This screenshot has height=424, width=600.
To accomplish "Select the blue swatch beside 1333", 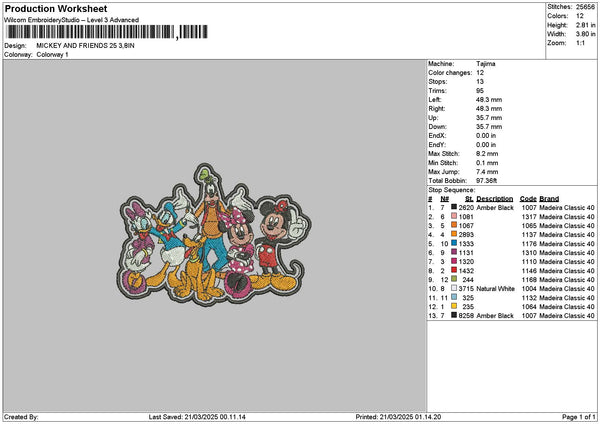I will point(454,243).
